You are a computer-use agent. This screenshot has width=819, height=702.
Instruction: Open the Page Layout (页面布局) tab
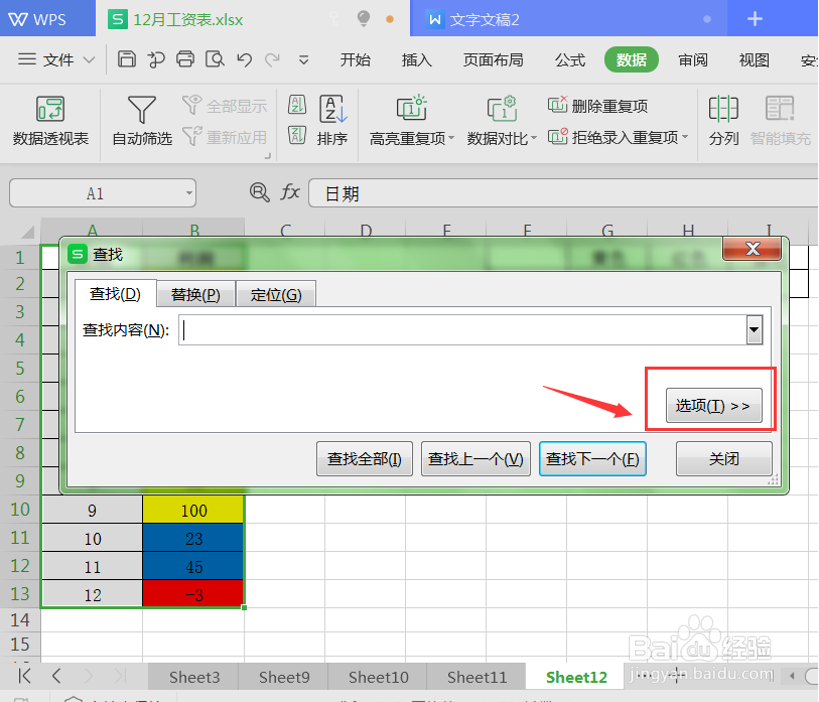click(x=493, y=60)
